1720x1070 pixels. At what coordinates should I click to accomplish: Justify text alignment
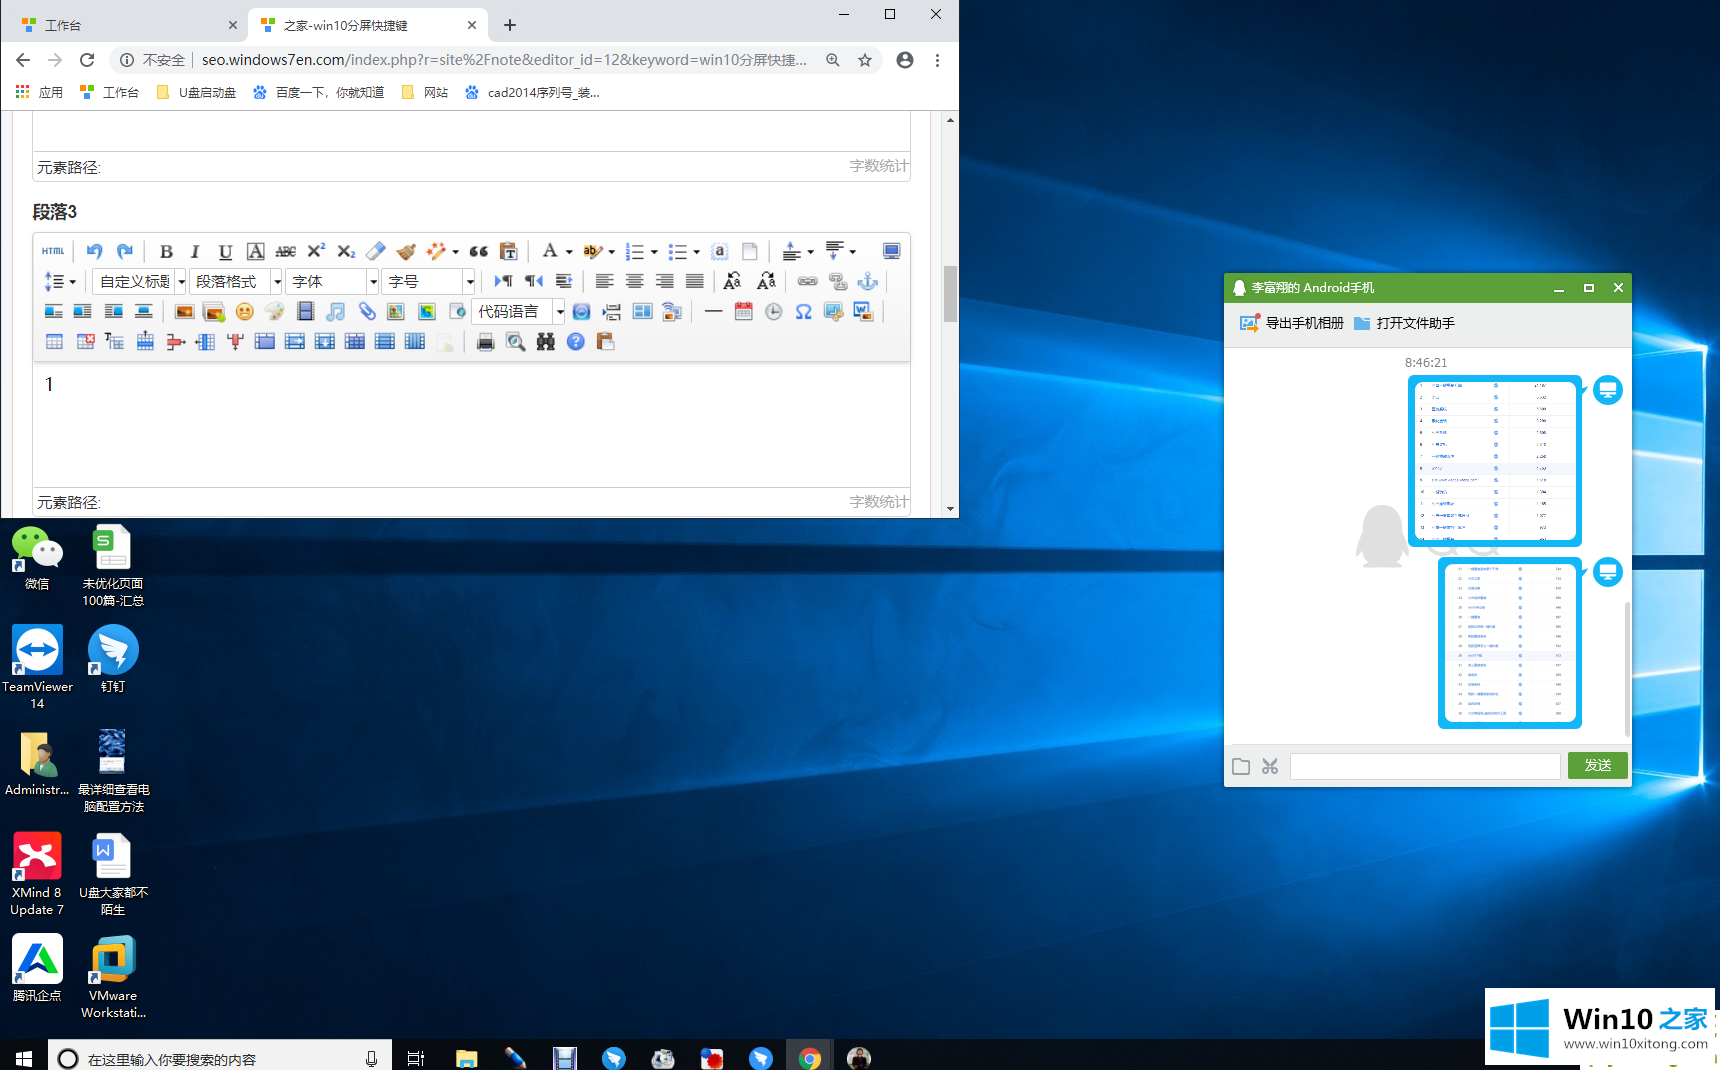point(694,282)
